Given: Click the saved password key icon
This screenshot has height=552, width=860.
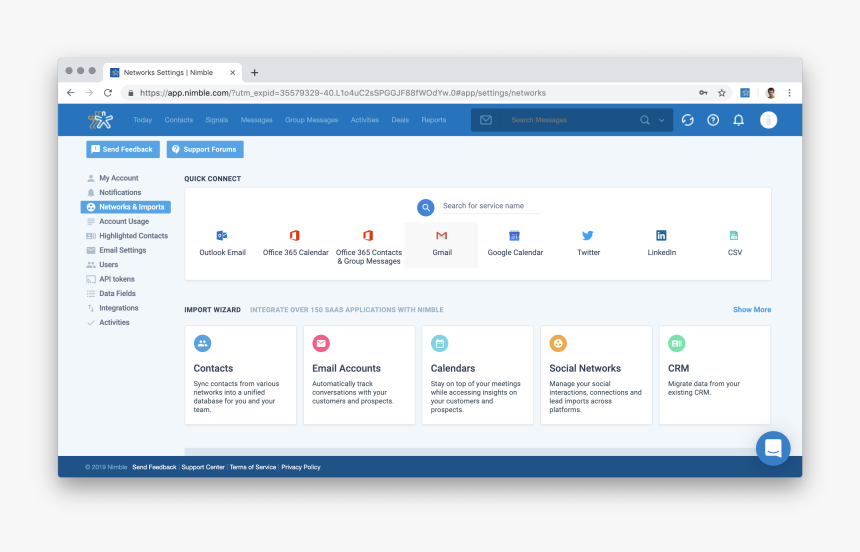Looking at the screenshot, I should [x=703, y=93].
